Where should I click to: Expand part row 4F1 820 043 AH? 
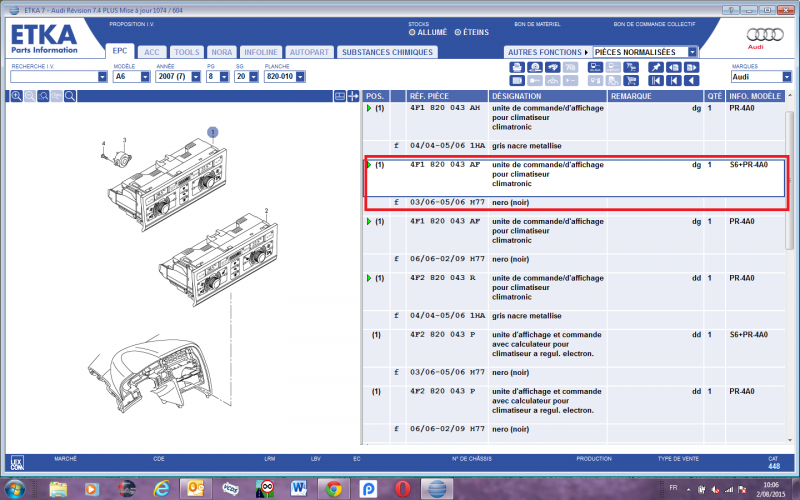pos(369,108)
